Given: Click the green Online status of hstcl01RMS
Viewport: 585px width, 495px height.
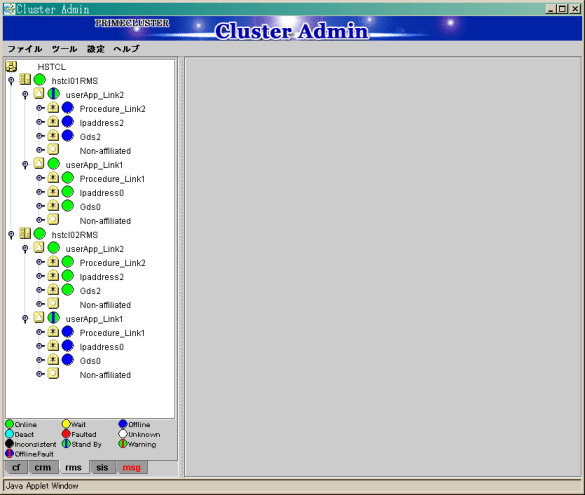Looking at the screenshot, I should coord(40,79).
